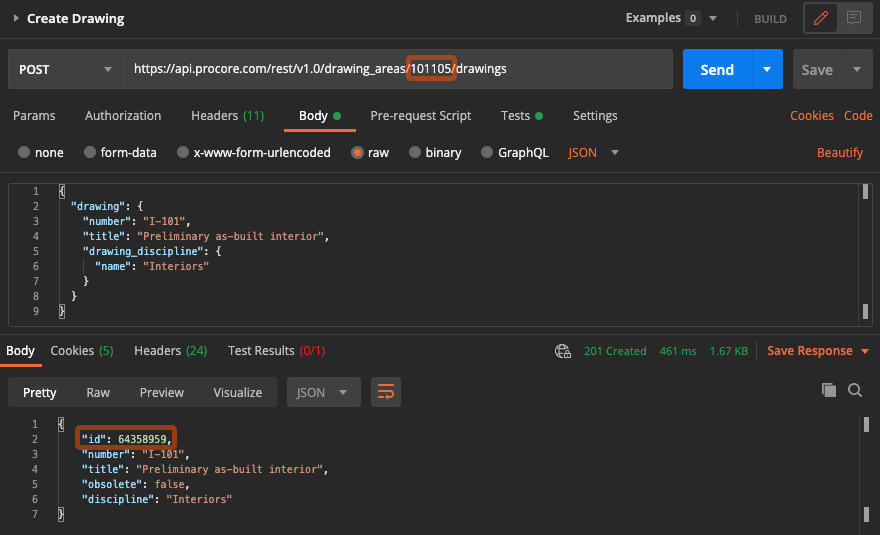Open the POST method dropdown

pyautogui.click(x=66, y=69)
